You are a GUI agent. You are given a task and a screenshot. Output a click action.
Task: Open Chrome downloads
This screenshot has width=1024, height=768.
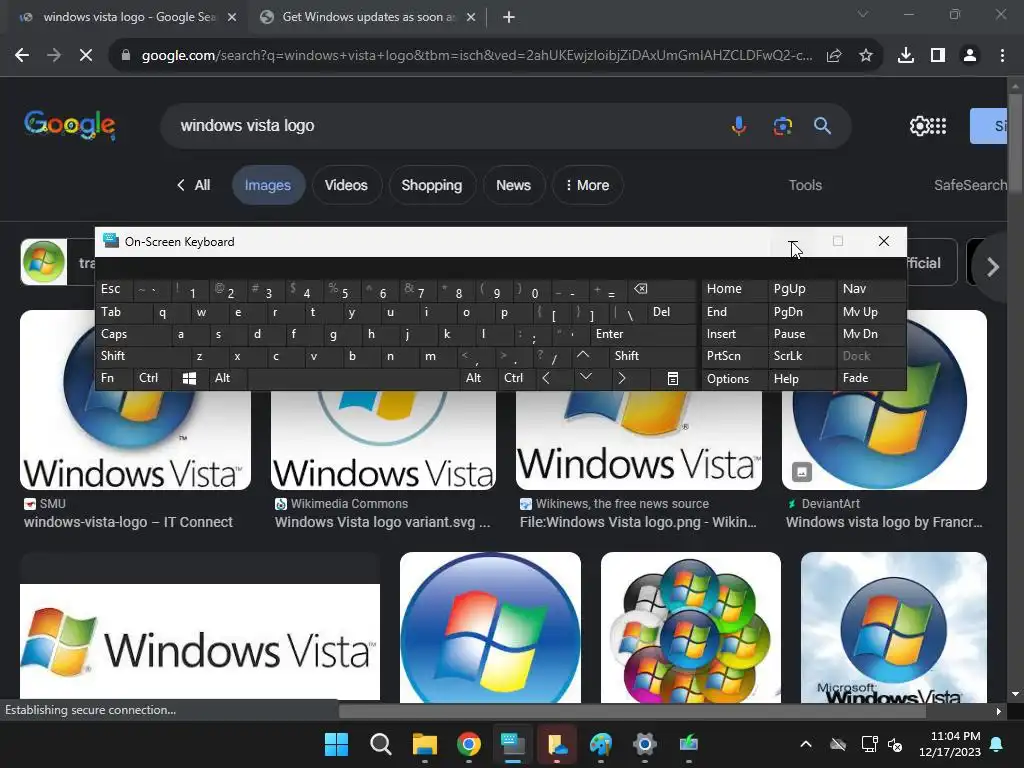pos(906,56)
